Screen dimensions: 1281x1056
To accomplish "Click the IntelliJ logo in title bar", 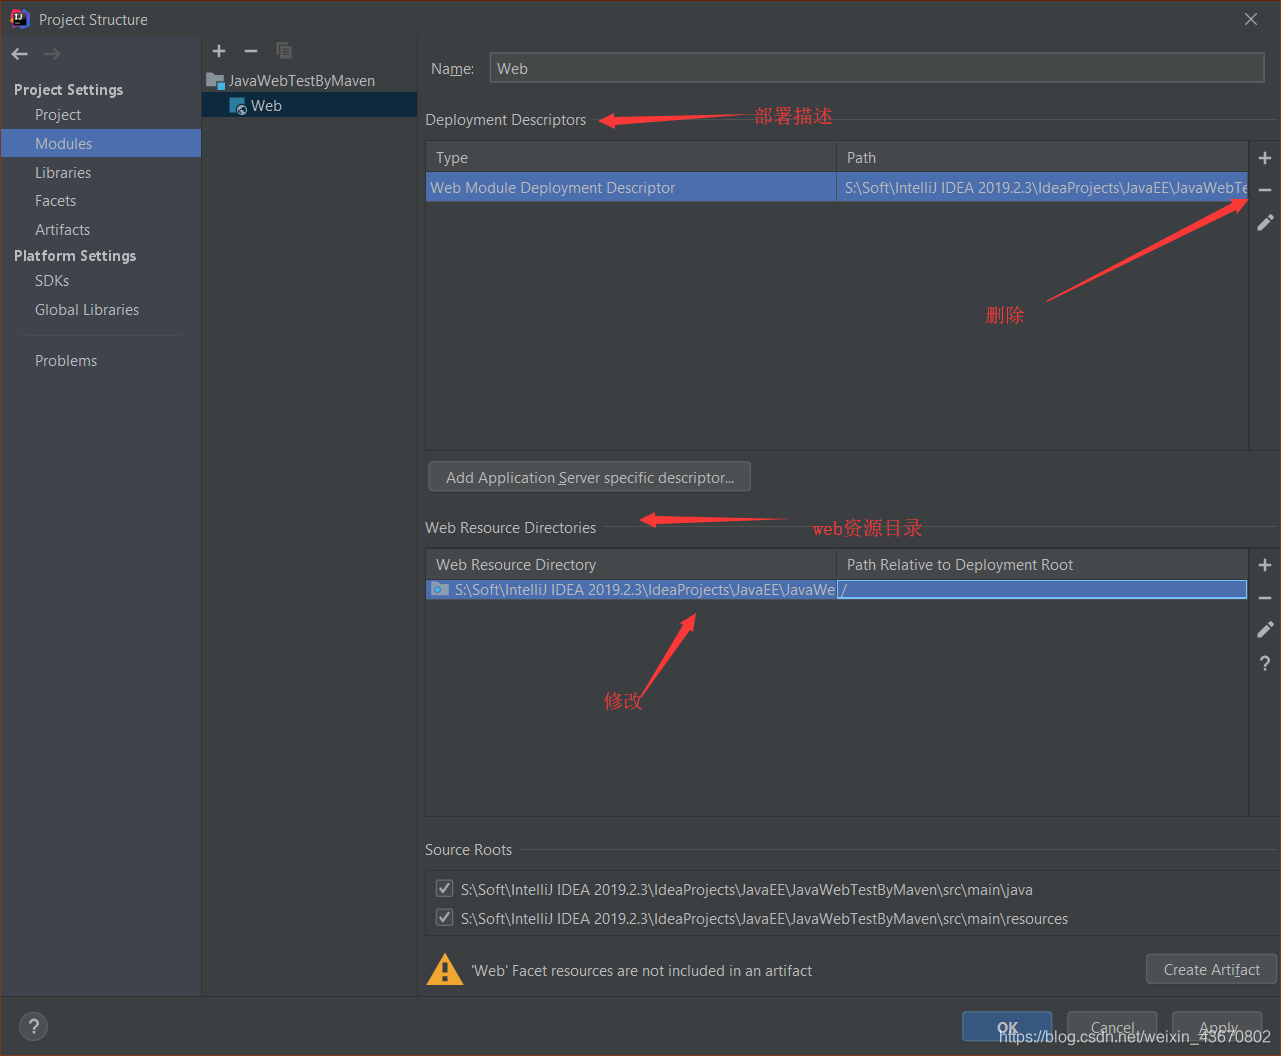I will 19,19.
